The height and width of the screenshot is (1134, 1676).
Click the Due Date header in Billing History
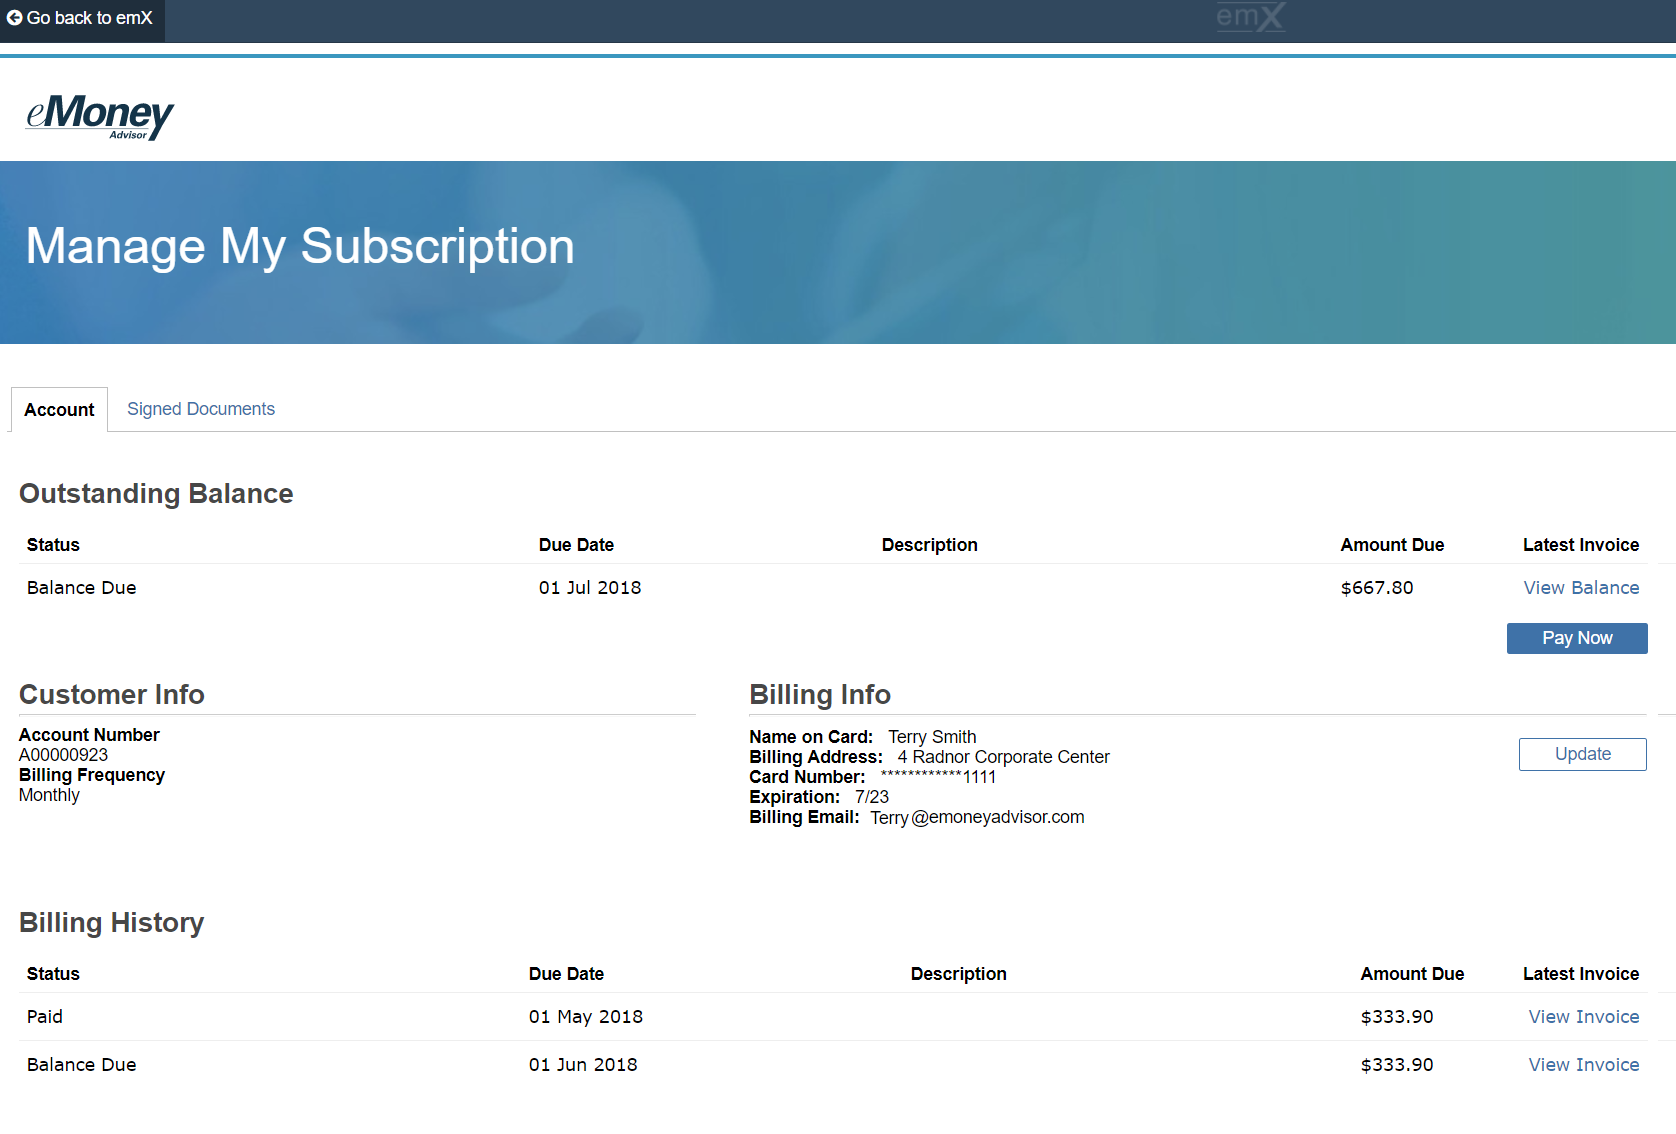click(566, 974)
